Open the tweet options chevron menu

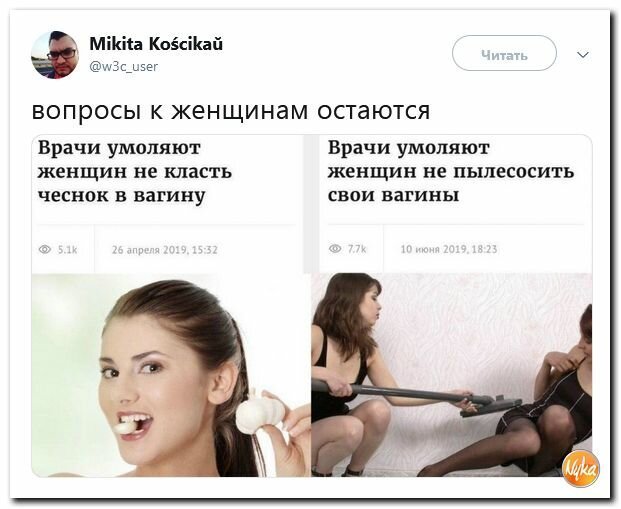click(583, 54)
